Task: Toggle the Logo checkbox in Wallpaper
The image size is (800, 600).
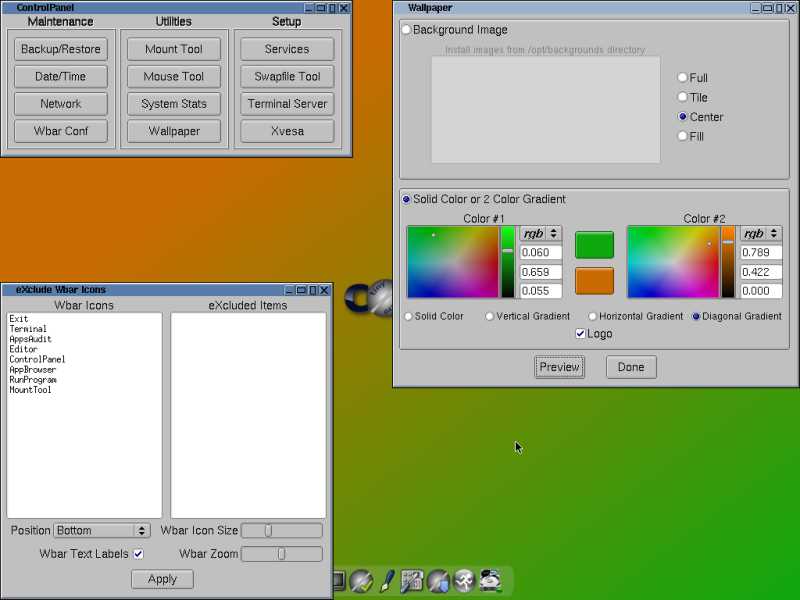Action: pos(581,333)
